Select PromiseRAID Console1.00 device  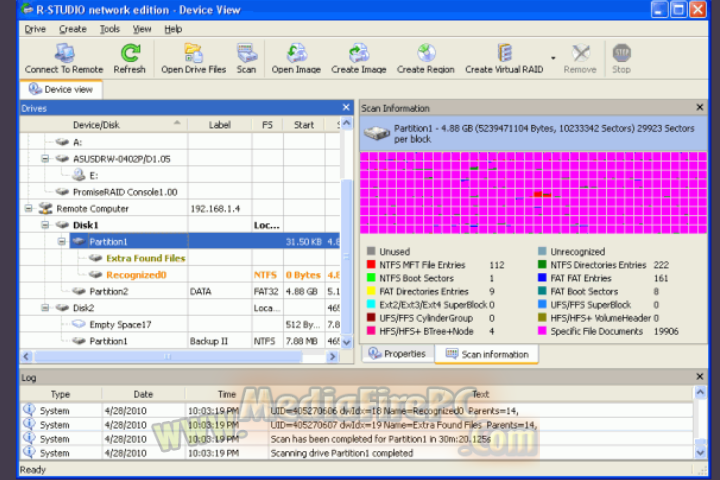116,192
